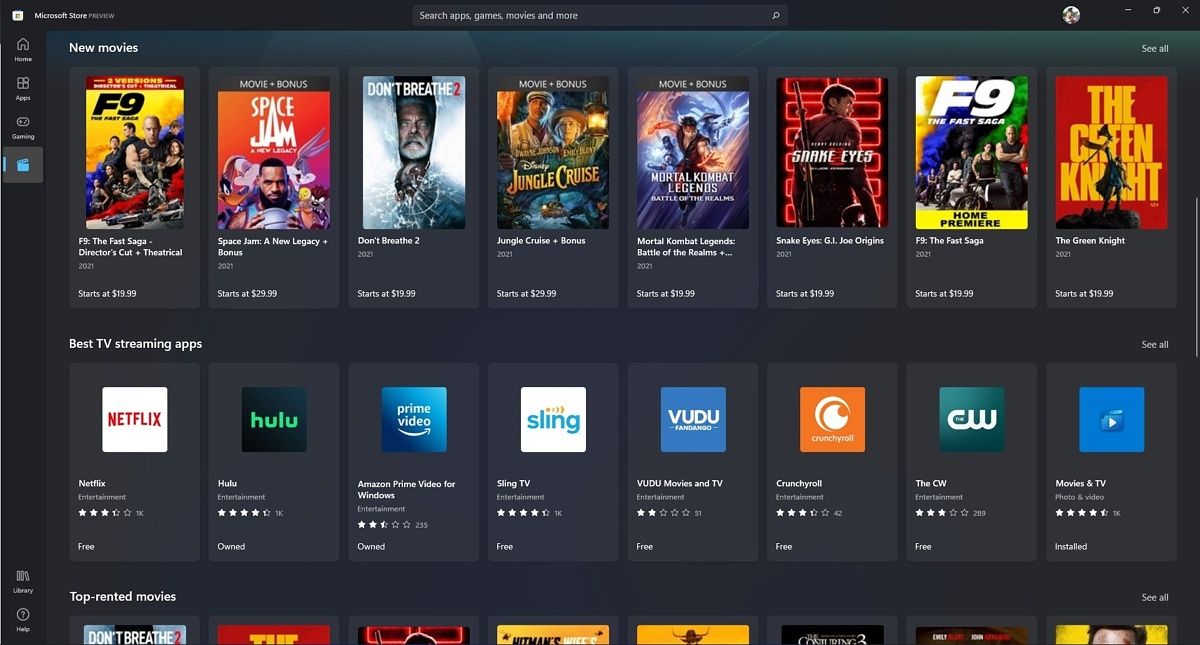
Task: Click the search magnifier icon
Action: click(775, 16)
